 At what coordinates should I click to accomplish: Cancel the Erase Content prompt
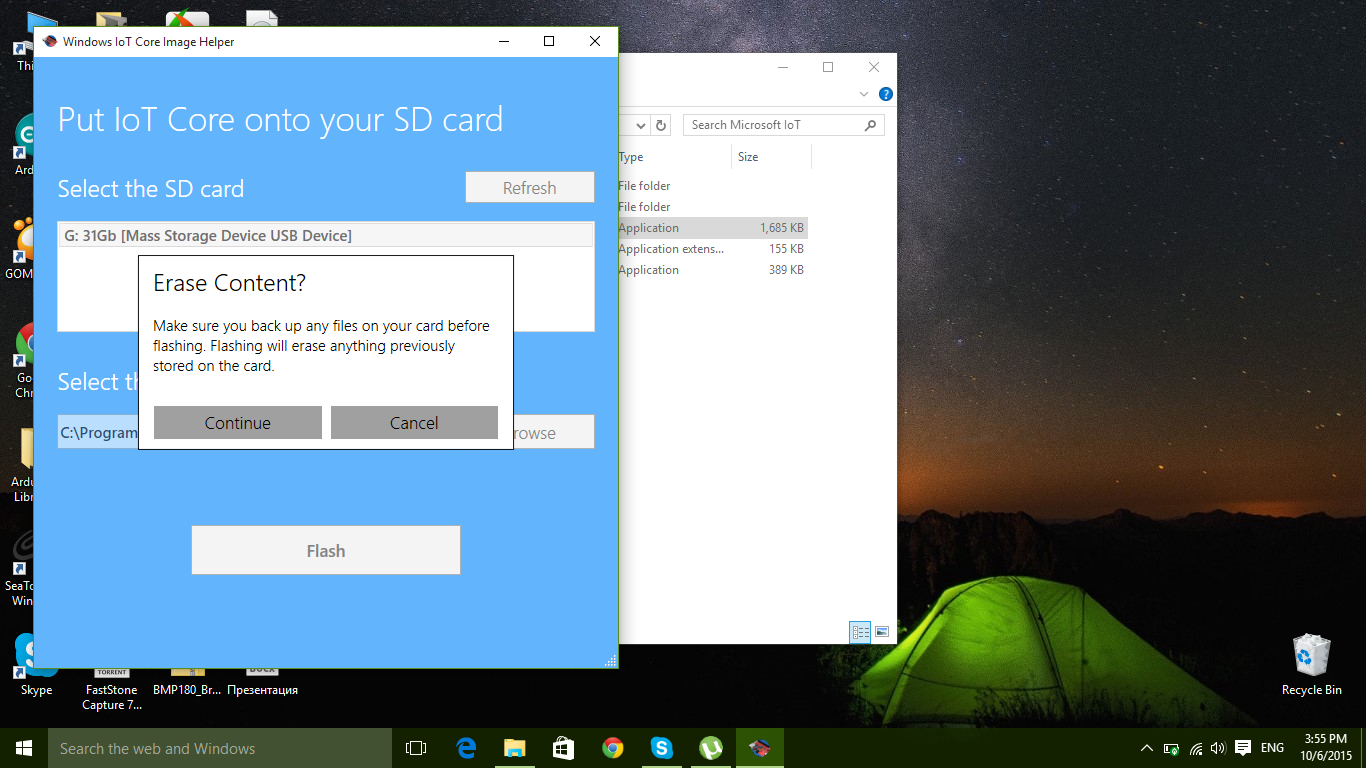pos(414,422)
